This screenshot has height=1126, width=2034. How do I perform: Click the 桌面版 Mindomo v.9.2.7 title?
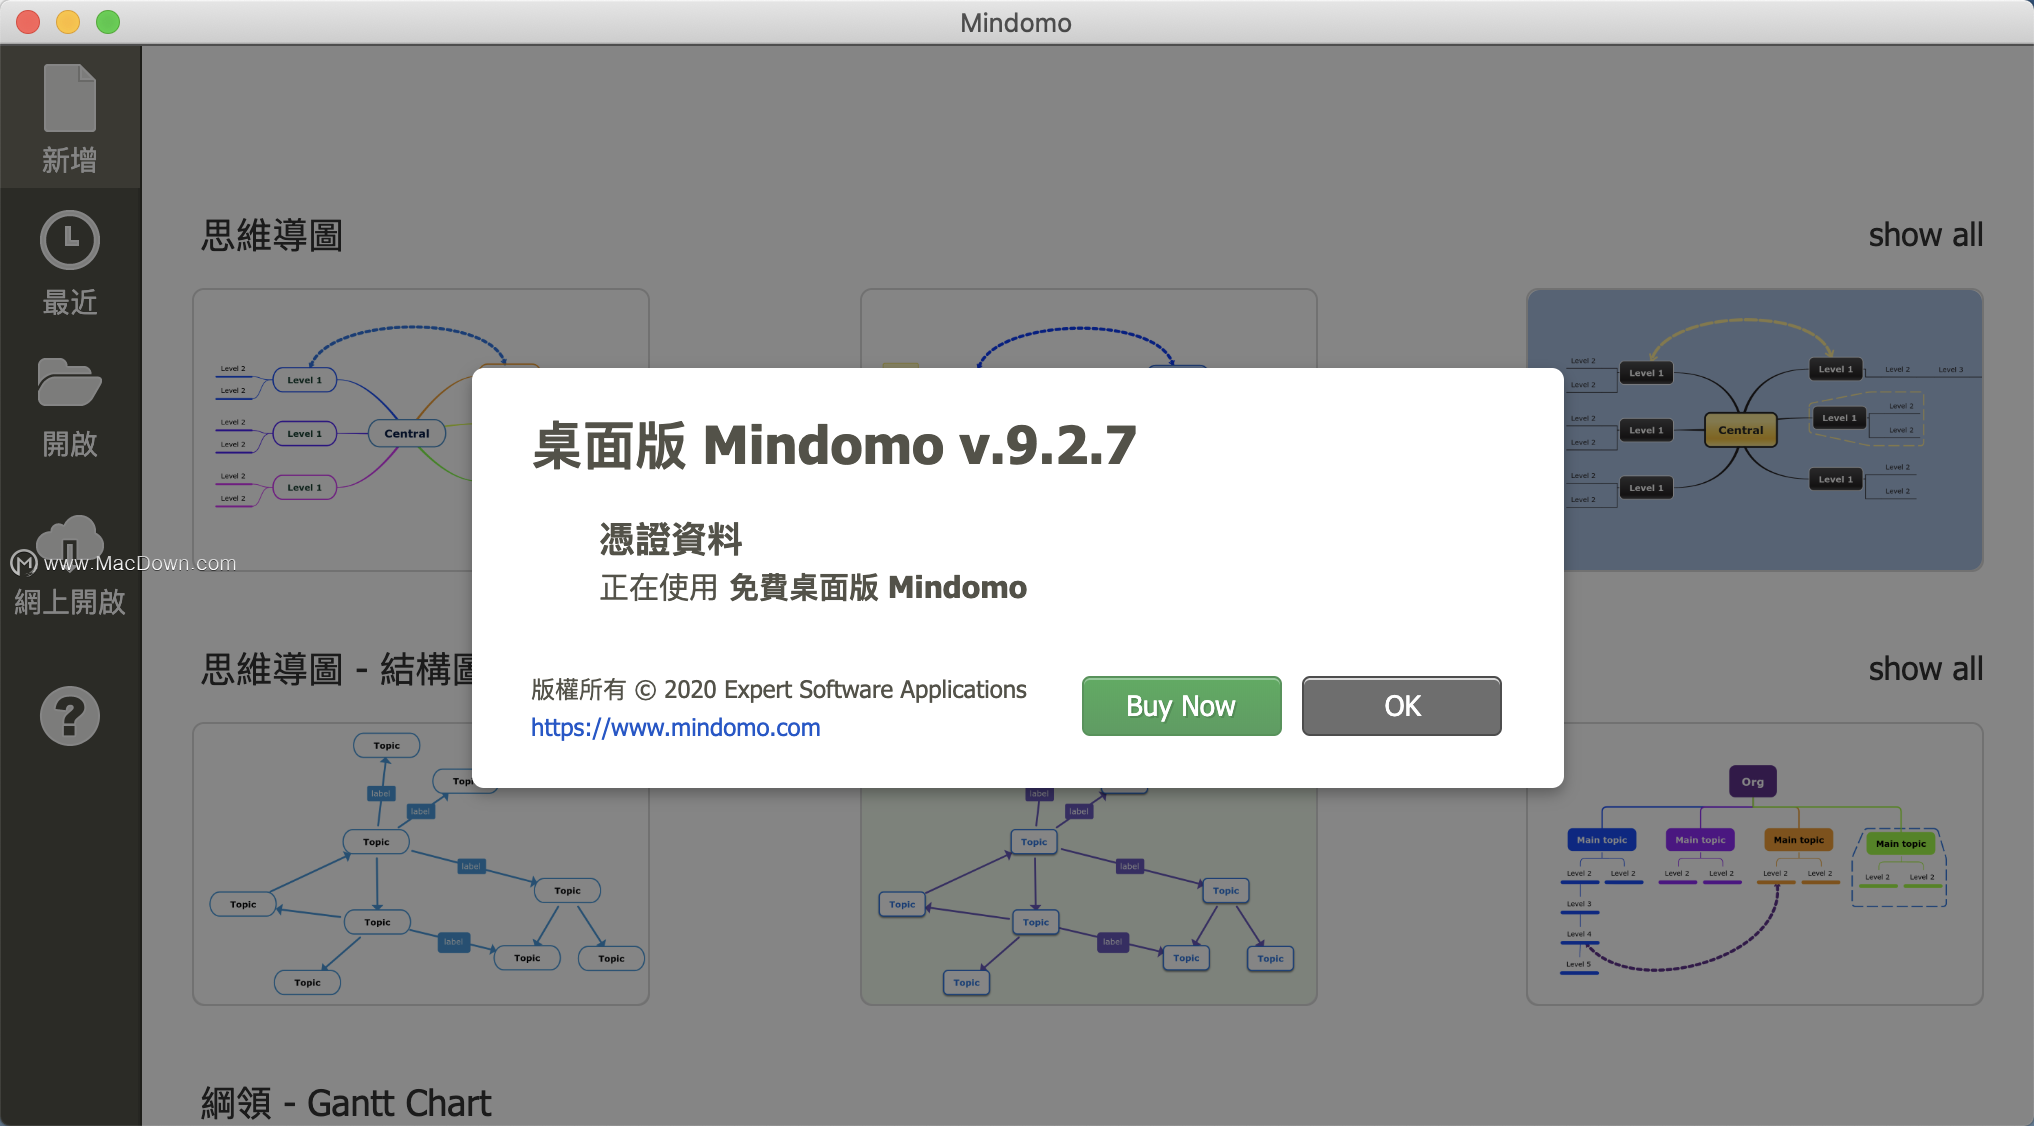tap(834, 445)
